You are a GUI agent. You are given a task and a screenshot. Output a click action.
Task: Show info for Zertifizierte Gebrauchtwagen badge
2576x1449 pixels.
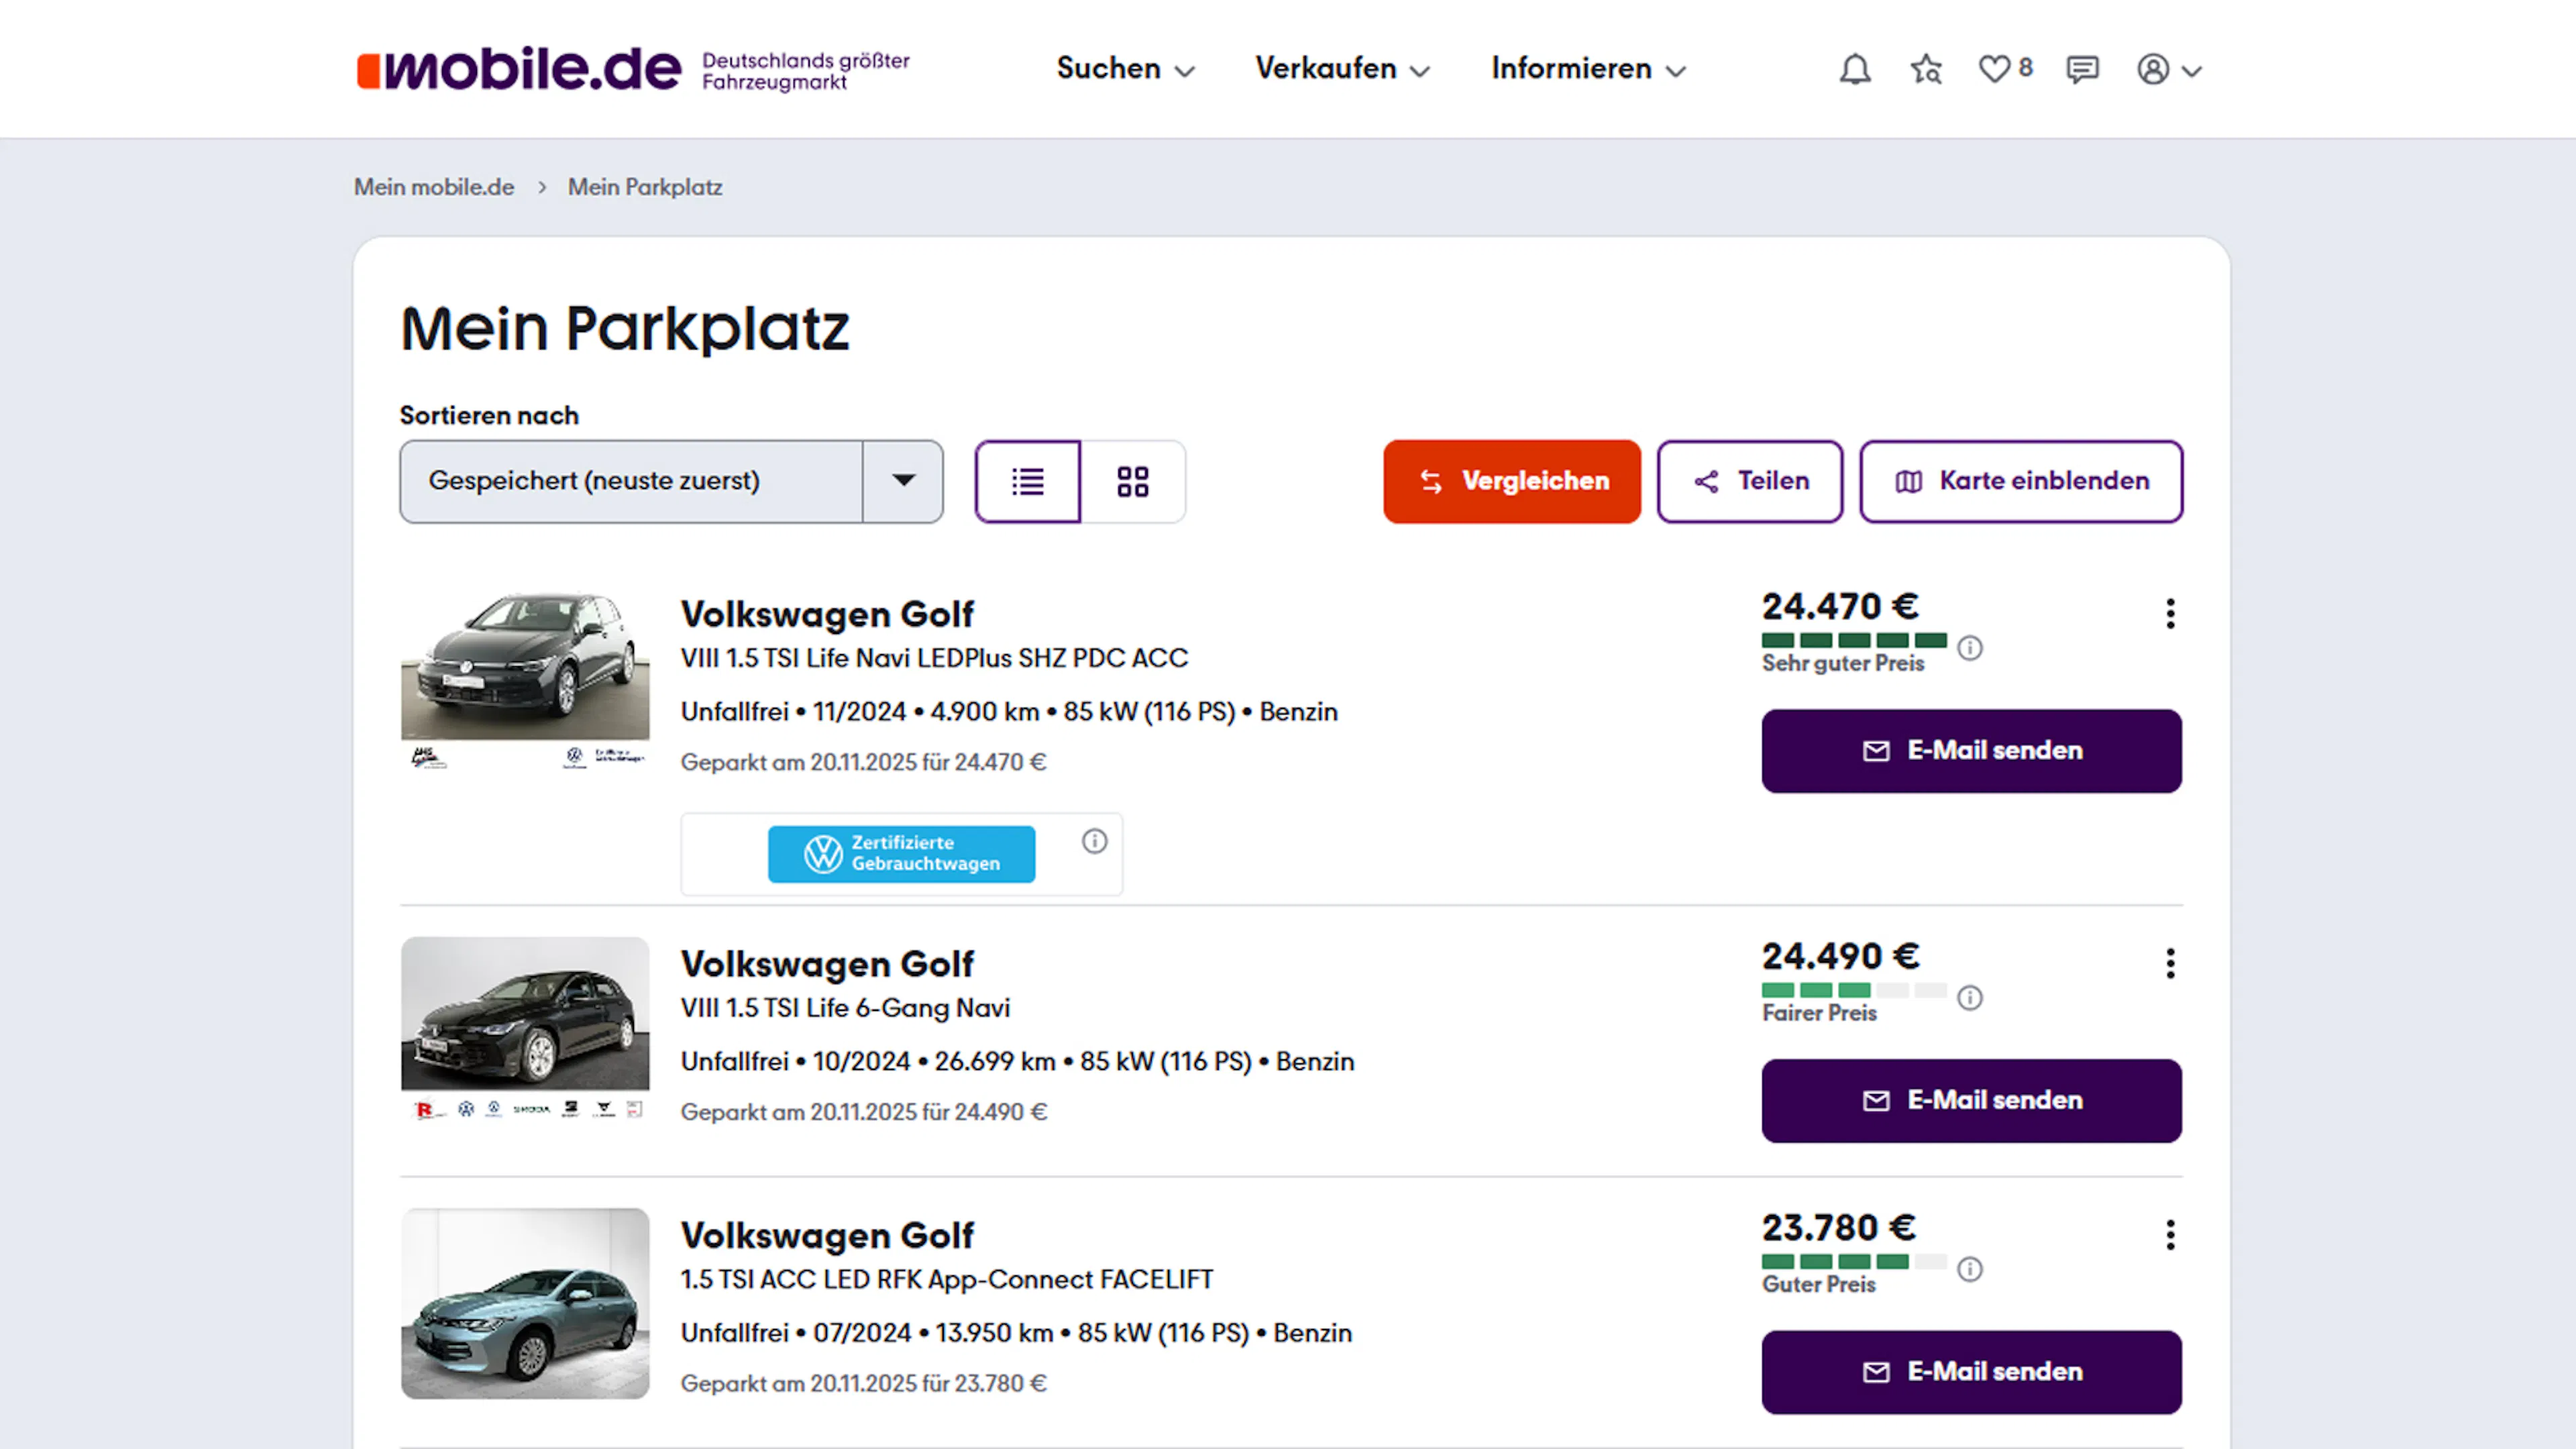coord(1095,841)
